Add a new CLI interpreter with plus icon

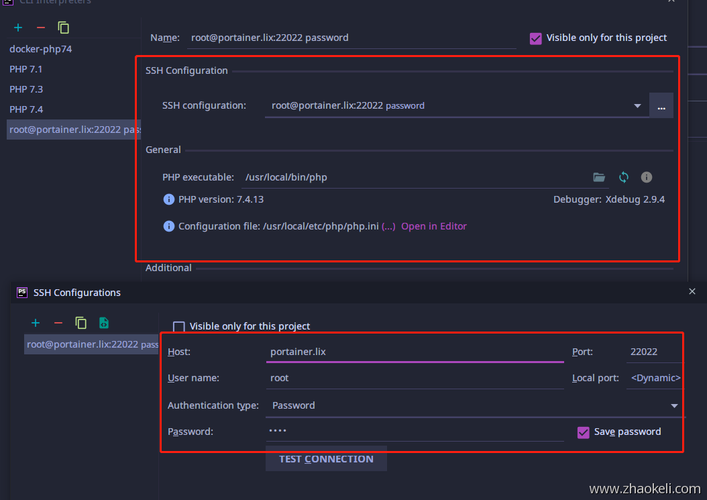click(x=18, y=28)
